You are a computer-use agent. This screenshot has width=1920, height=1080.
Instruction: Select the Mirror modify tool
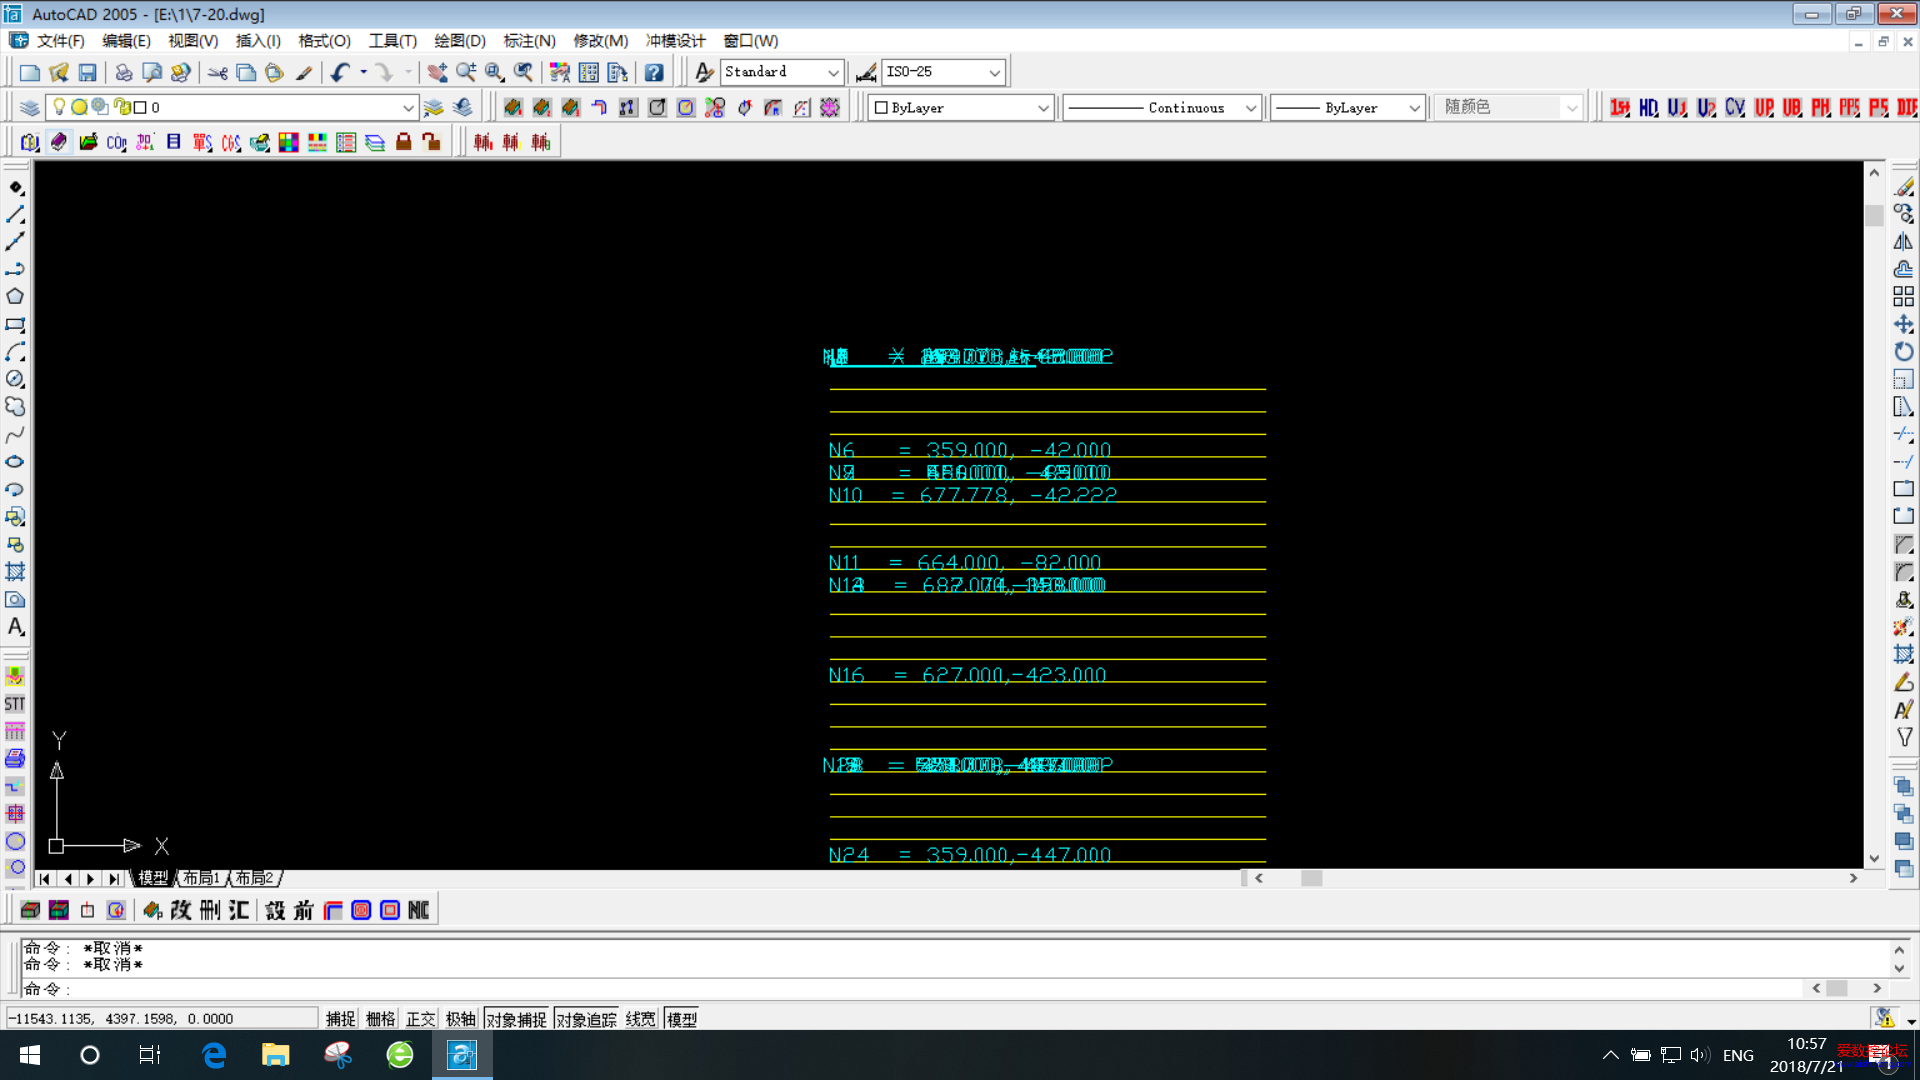pyautogui.click(x=1903, y=242)
